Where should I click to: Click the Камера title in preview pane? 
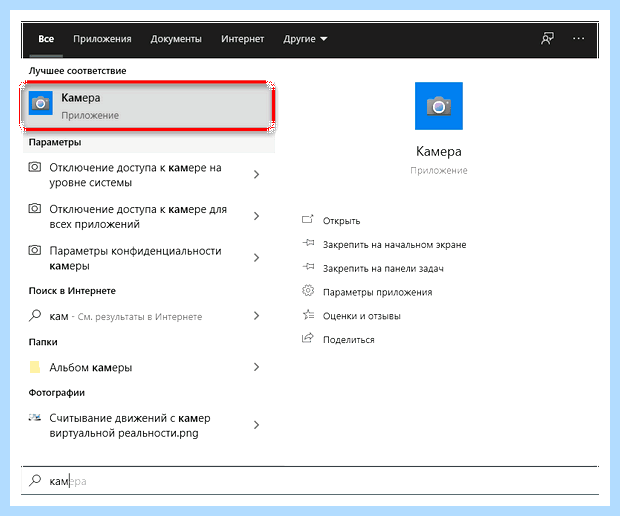click(x=439, y=151)
